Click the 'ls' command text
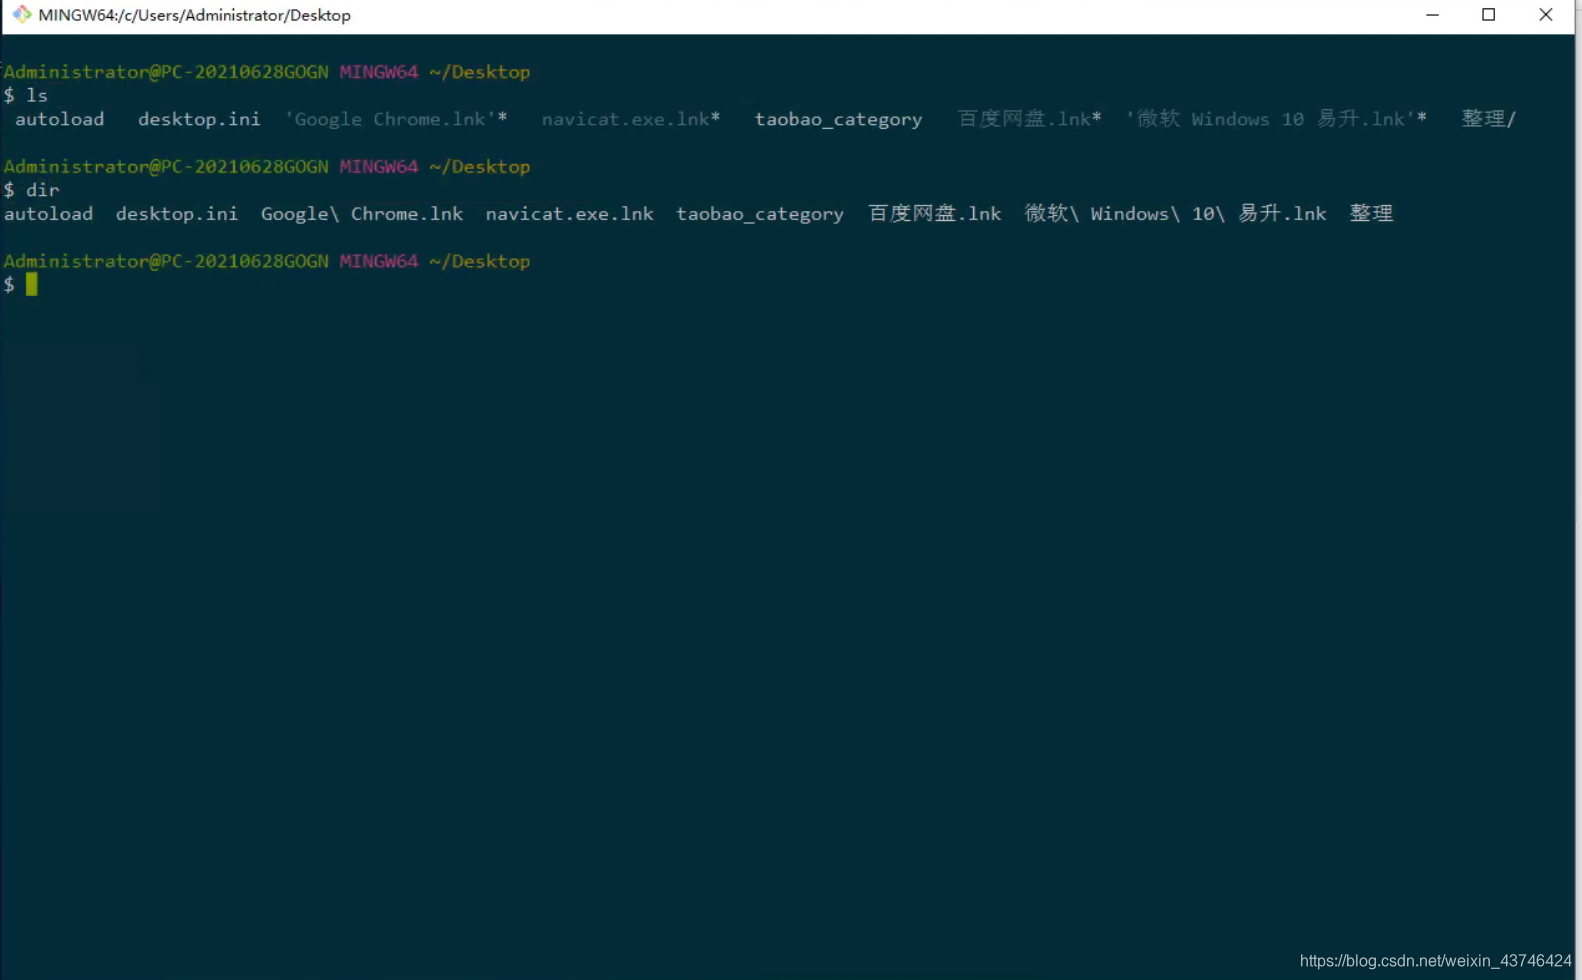Viewport: 1582px width, 980px height. [37, 95]
